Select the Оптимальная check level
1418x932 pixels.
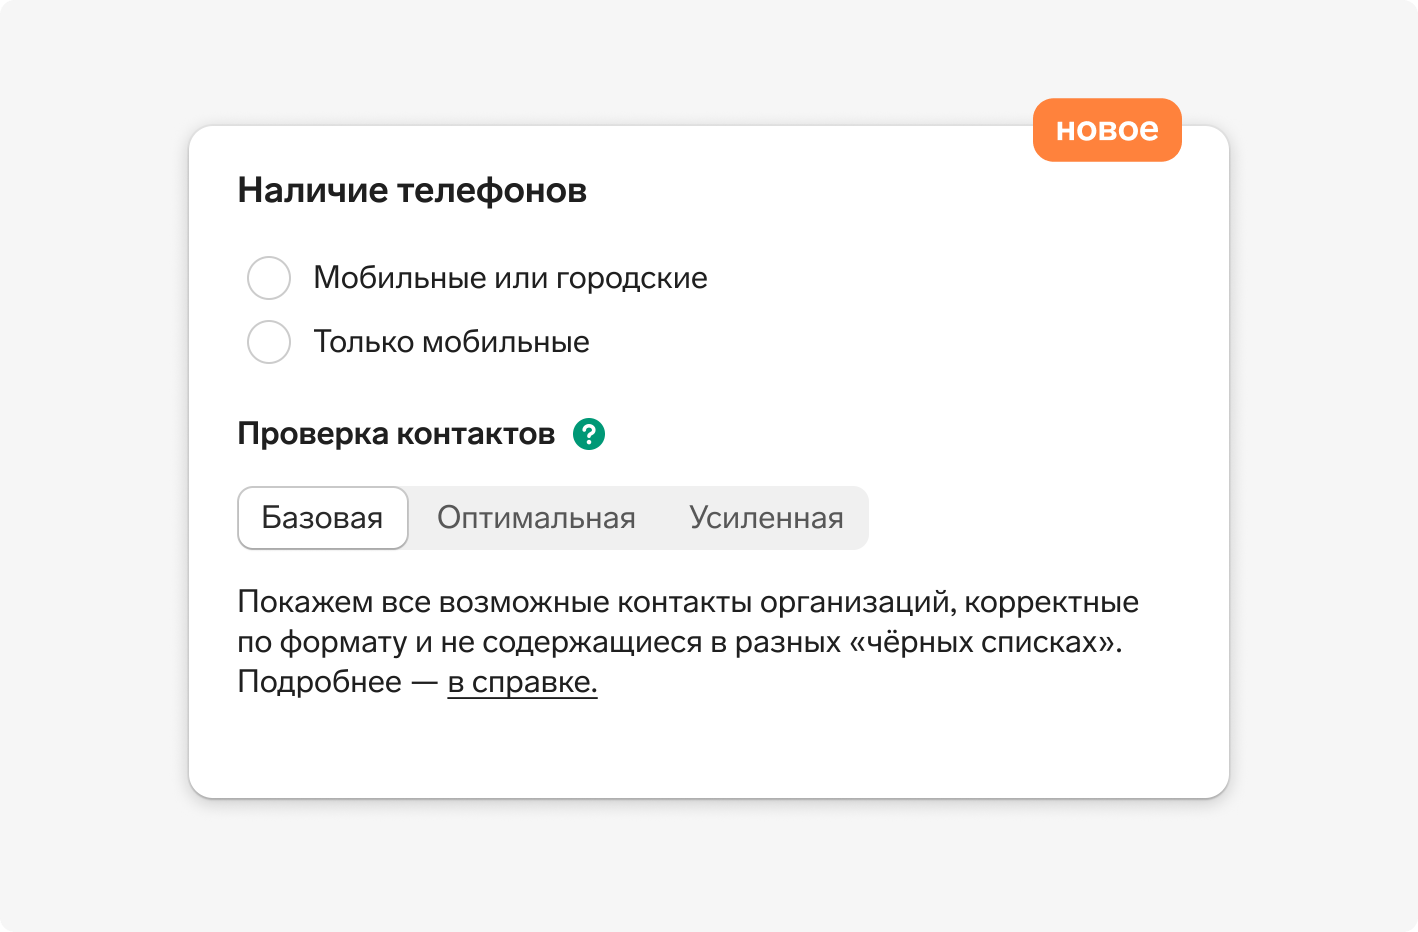pos(537,518)
